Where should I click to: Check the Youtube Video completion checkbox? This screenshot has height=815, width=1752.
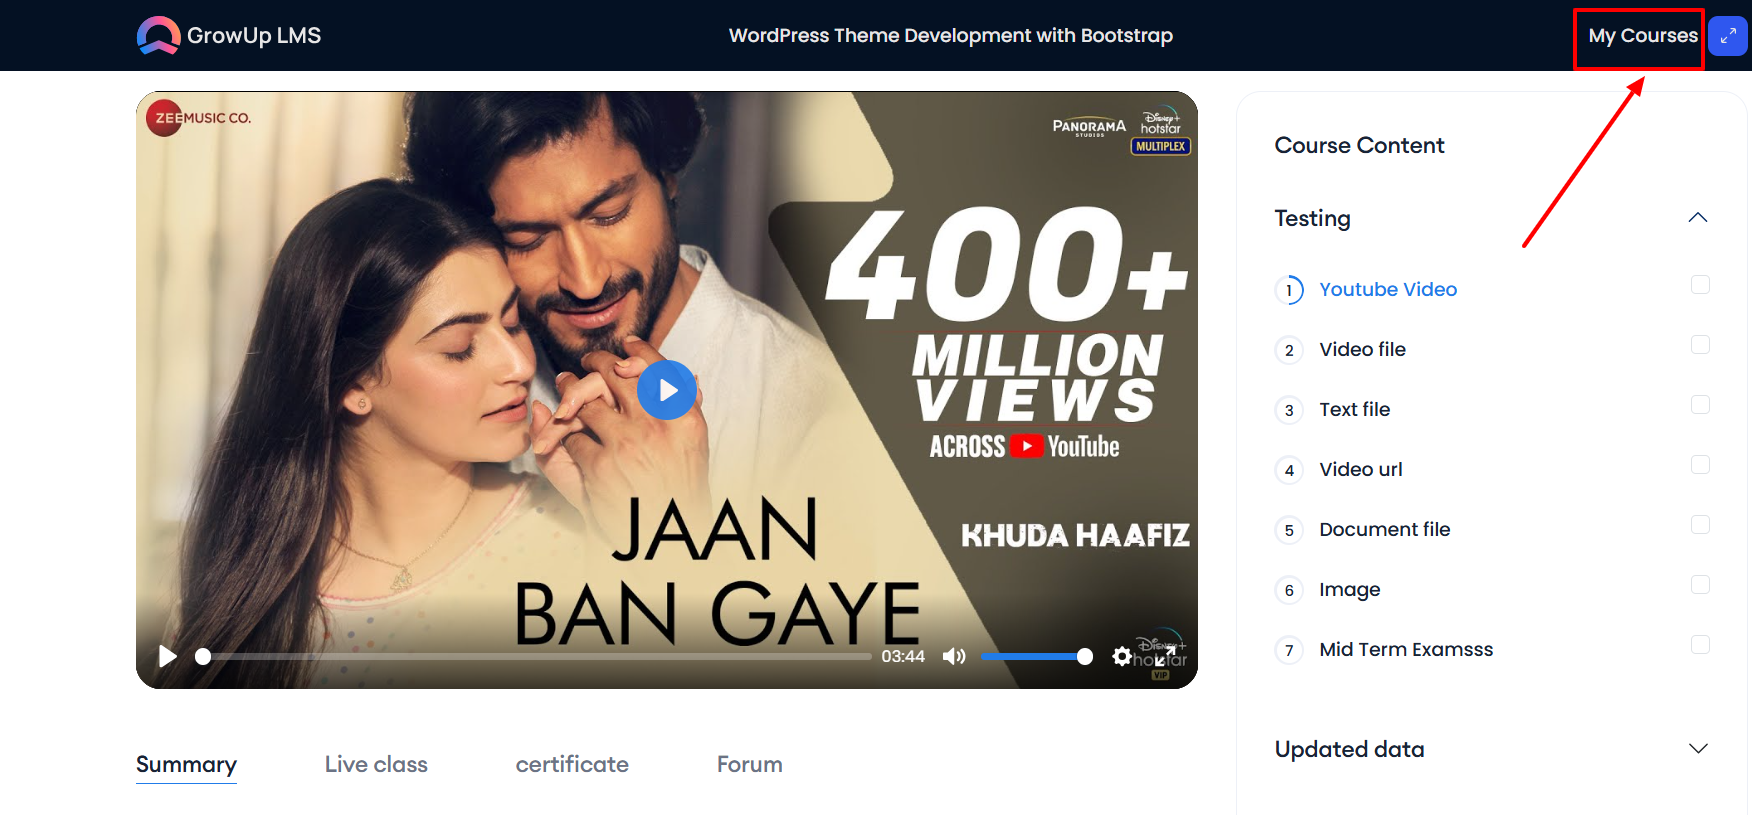tap(1700, 285)
